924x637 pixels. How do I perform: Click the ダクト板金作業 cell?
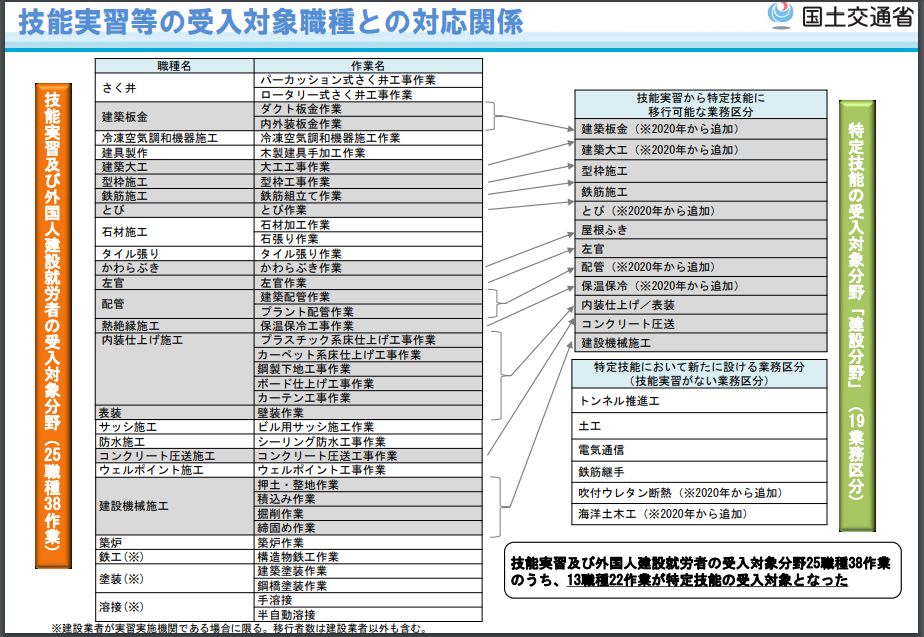(x=368, y=109)
